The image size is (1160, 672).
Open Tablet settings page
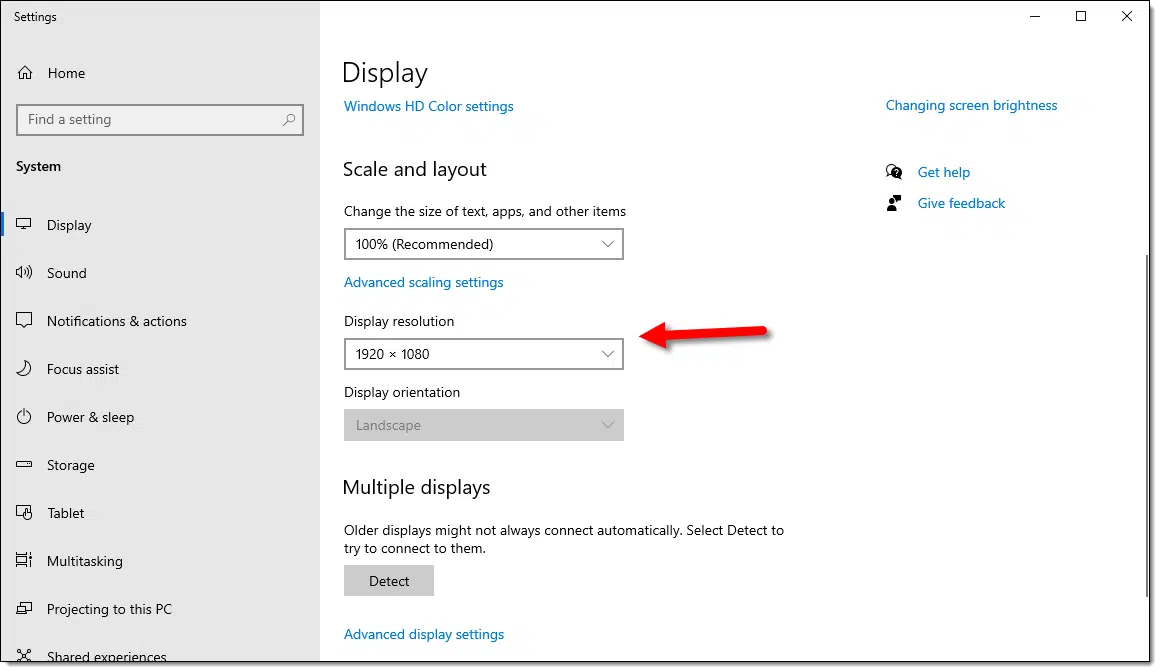tap(66, 513)
